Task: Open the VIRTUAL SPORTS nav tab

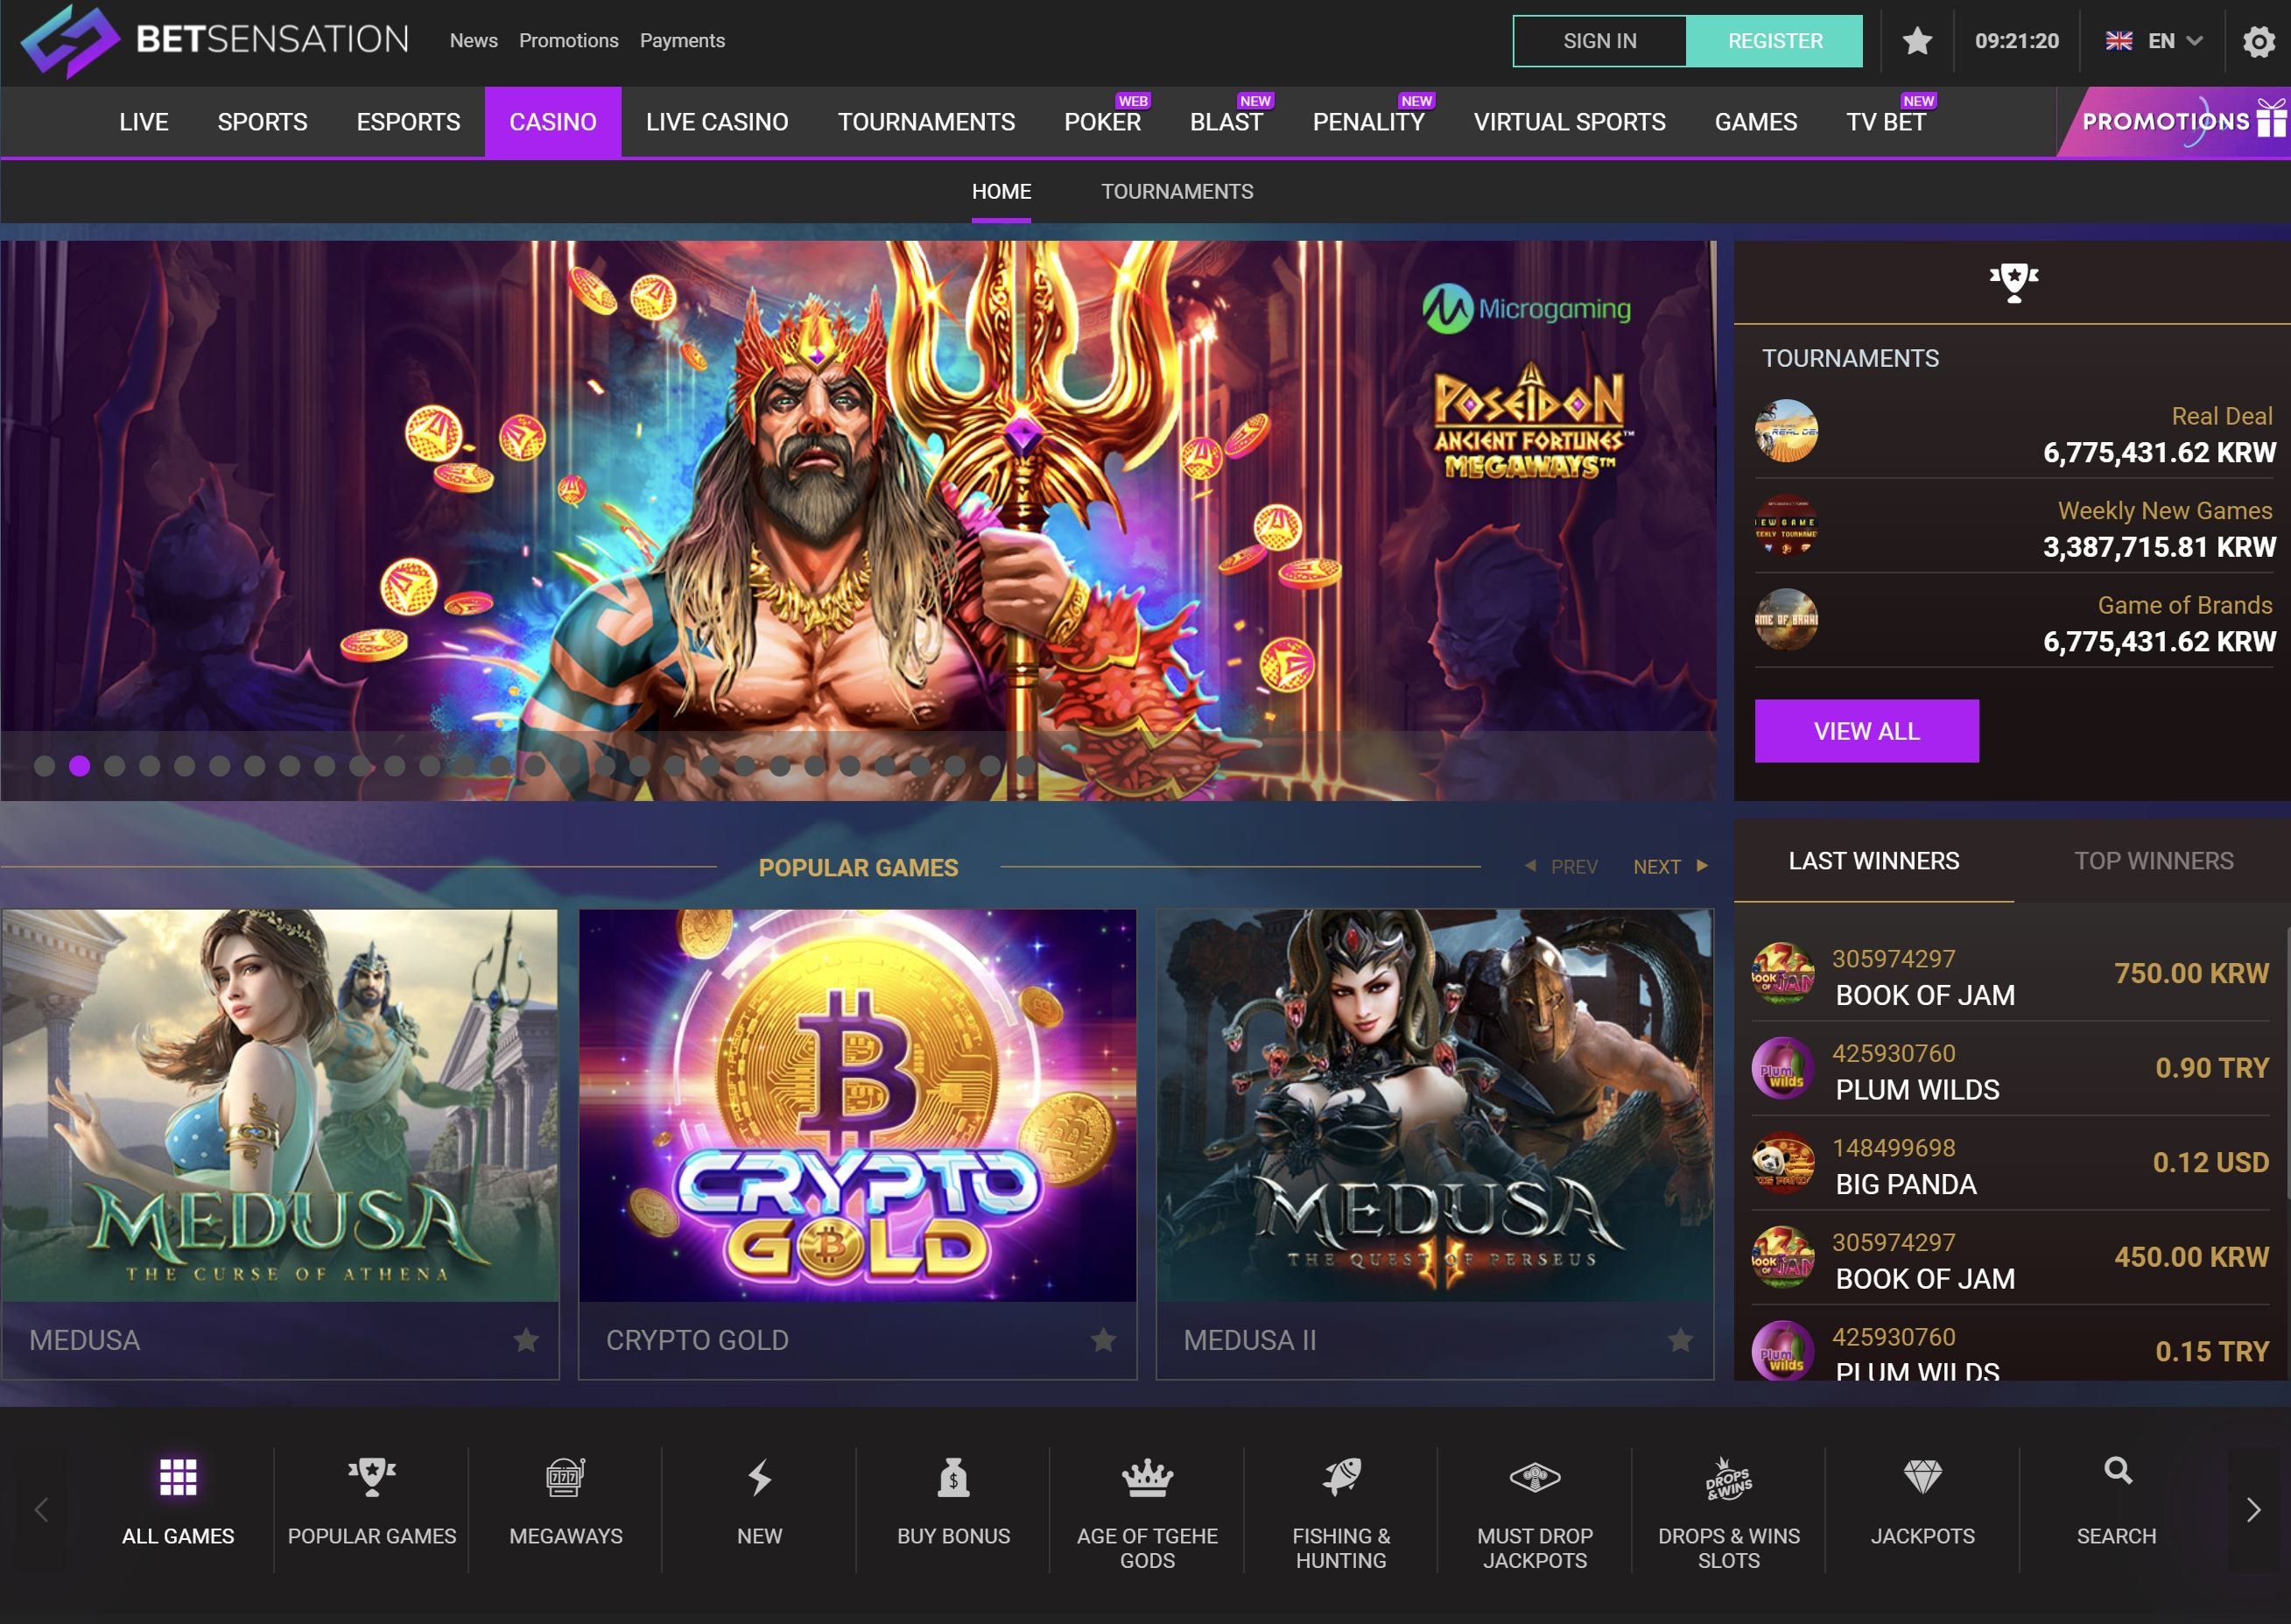Action: pos(1569,122)
